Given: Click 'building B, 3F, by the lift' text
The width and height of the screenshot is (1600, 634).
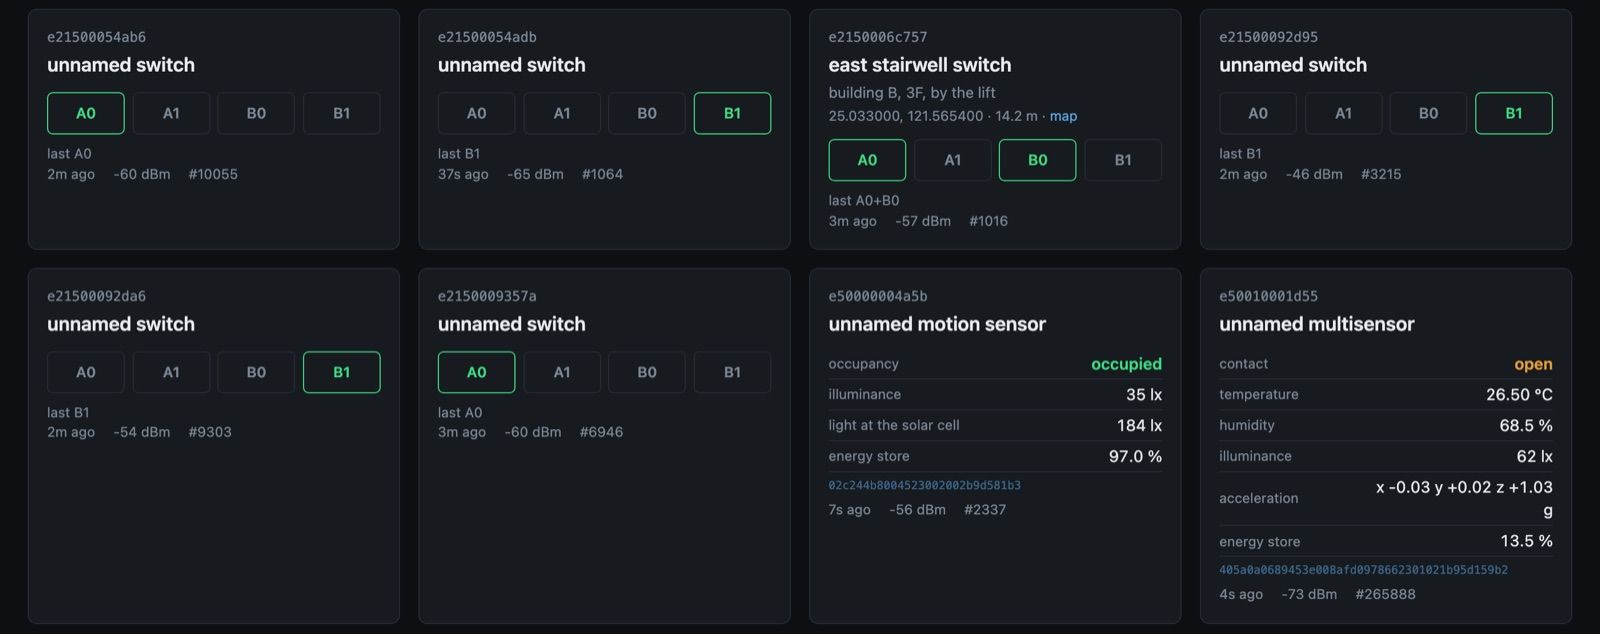Looking at the screenshot, I should tap(912, 93).
